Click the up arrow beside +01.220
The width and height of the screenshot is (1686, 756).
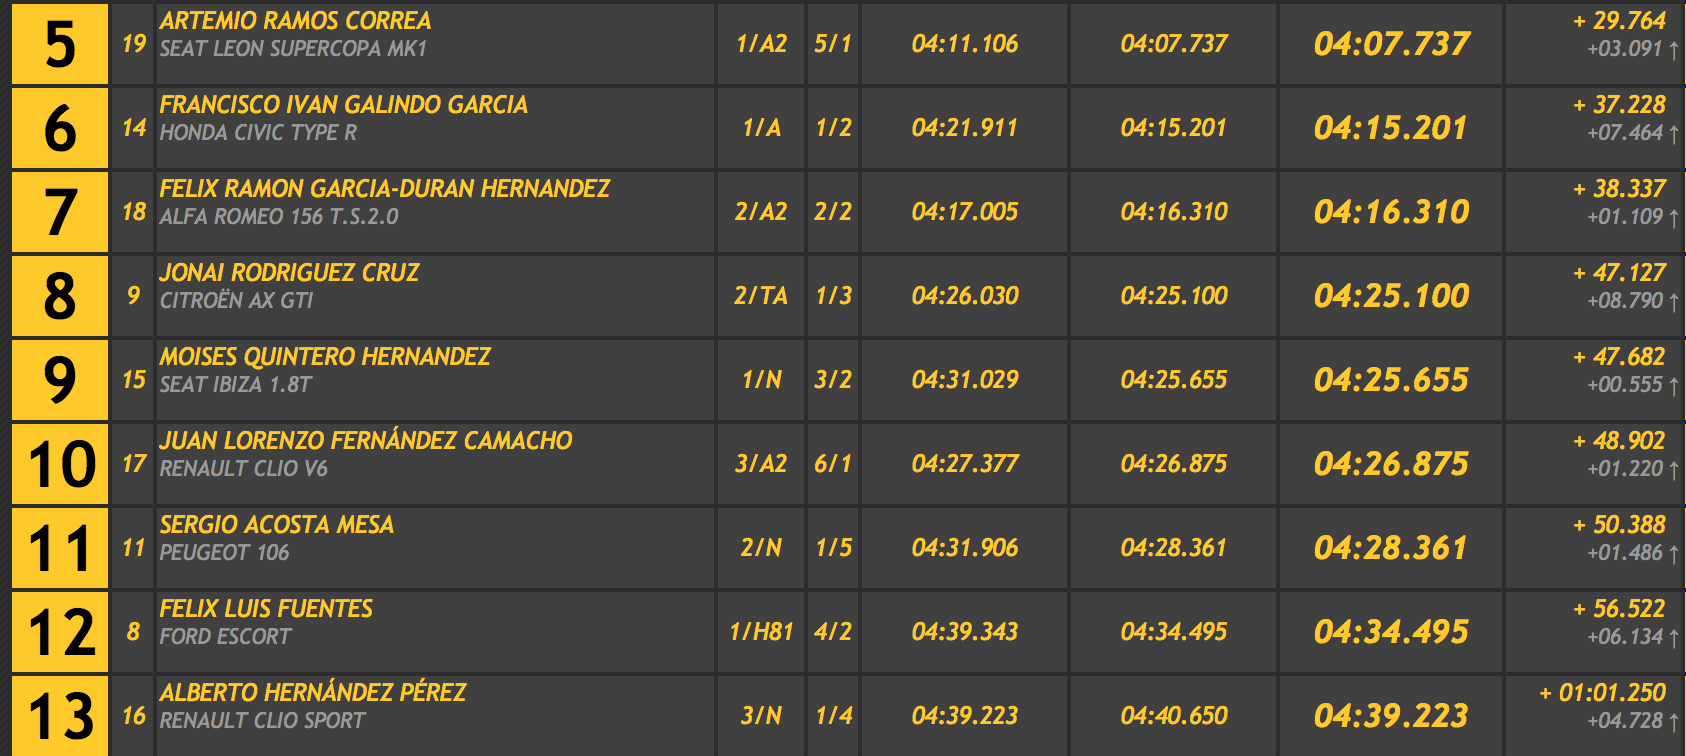pos(1674,470)
